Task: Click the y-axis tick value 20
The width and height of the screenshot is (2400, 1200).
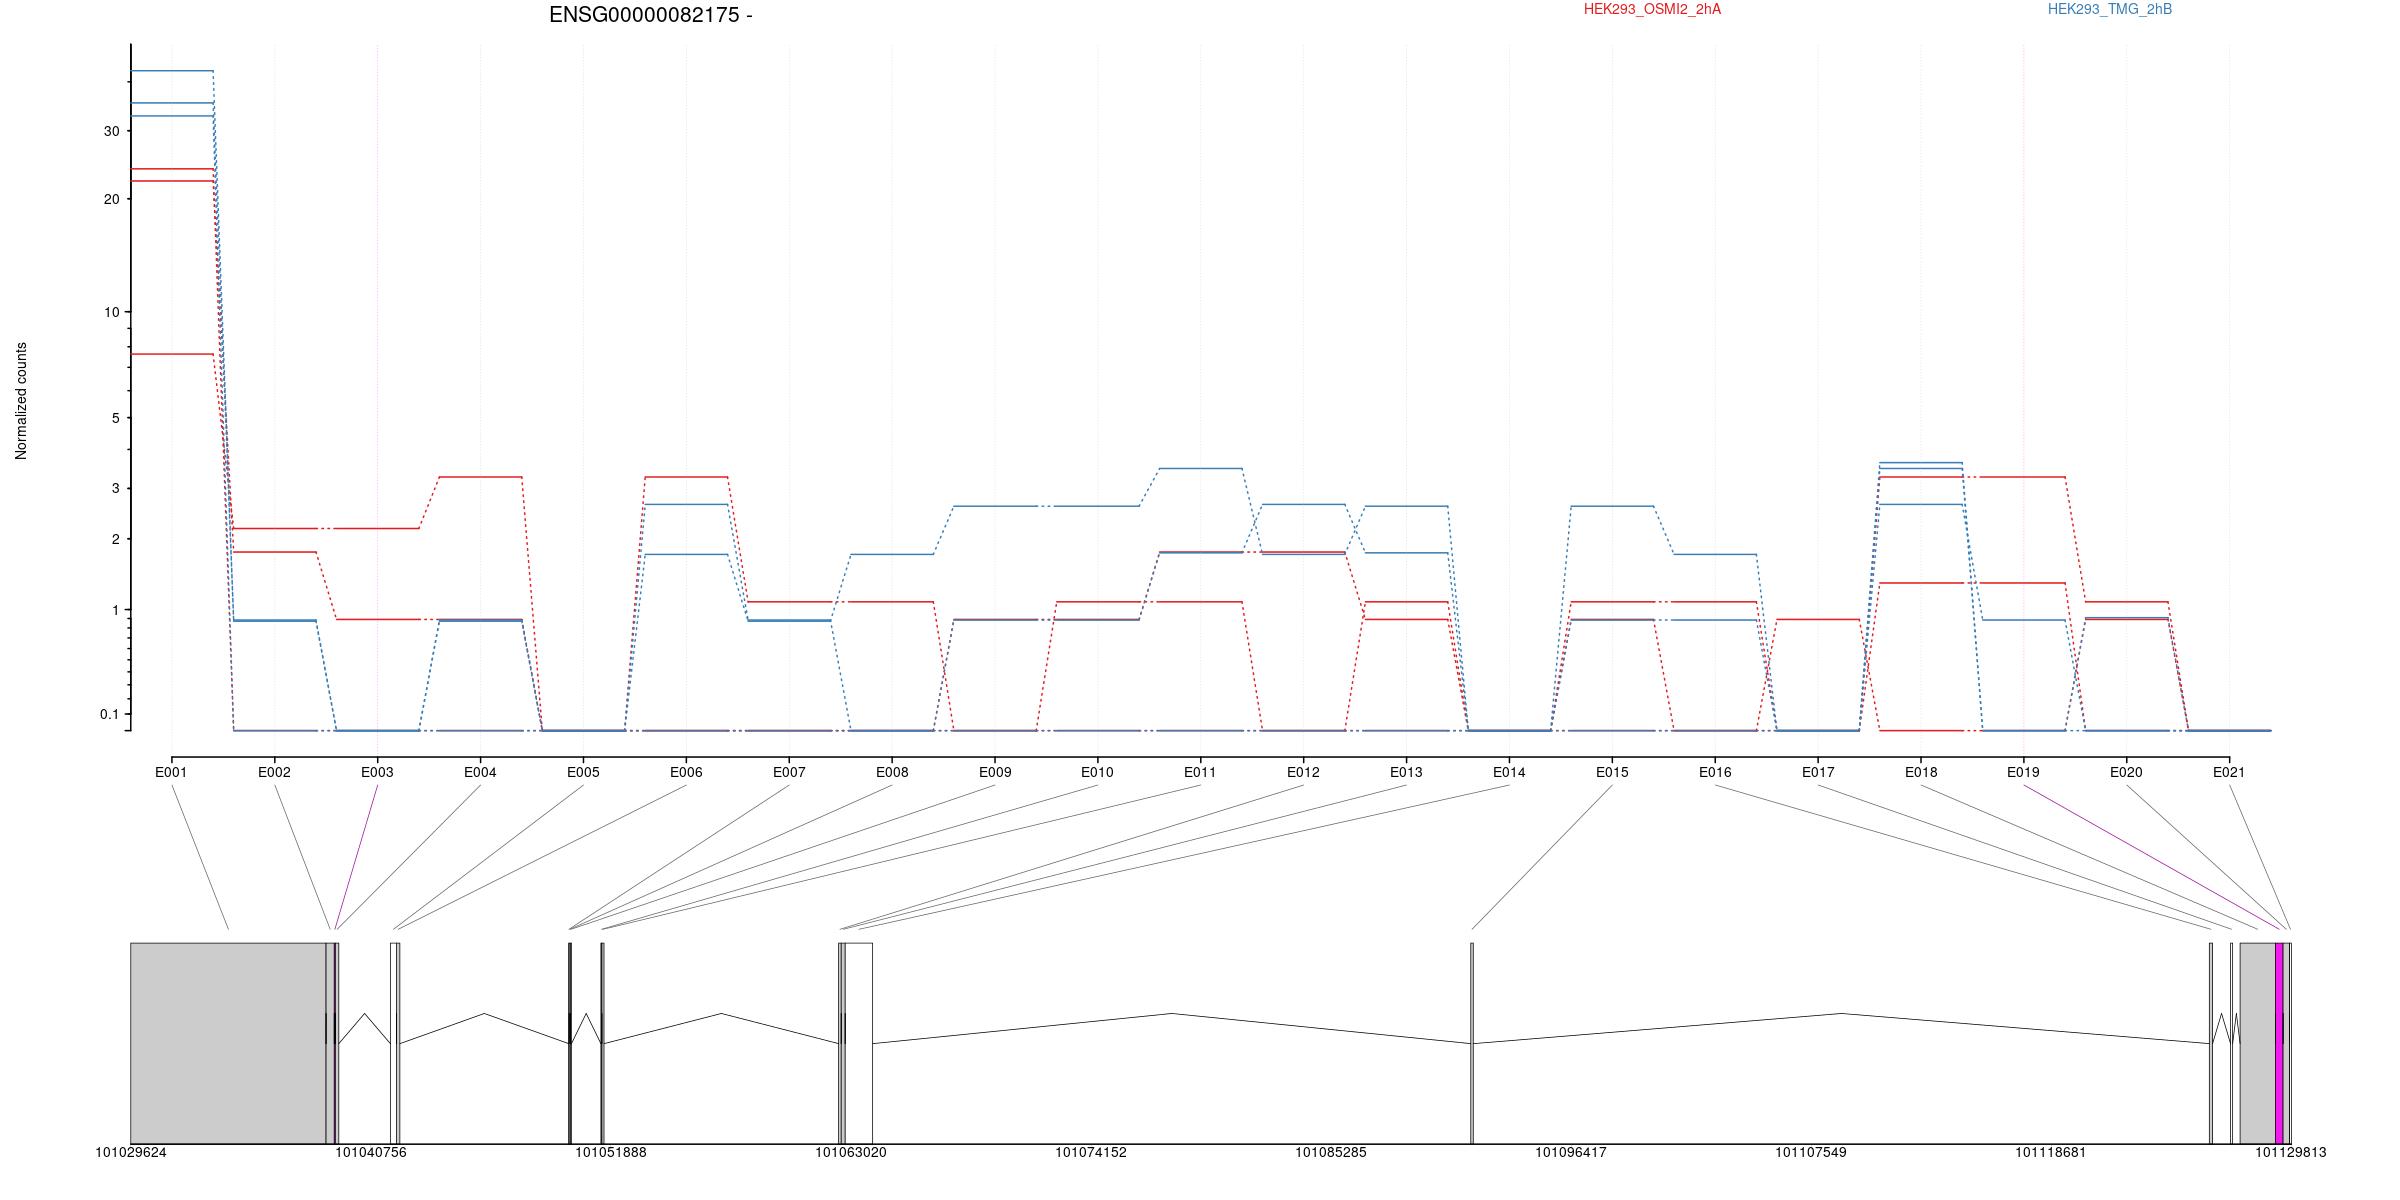Action: (x=111, y=199)
